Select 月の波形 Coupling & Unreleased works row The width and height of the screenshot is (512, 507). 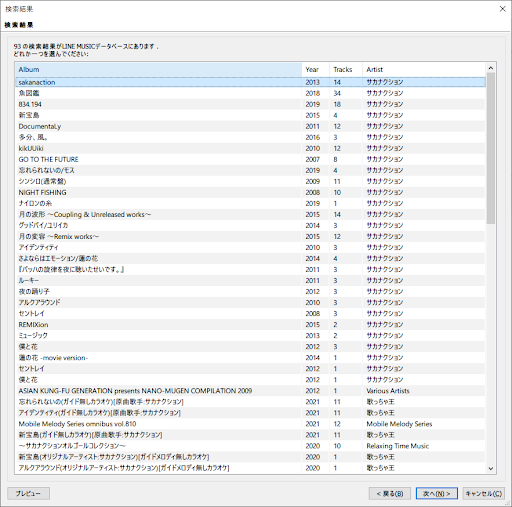click(250, 214)
